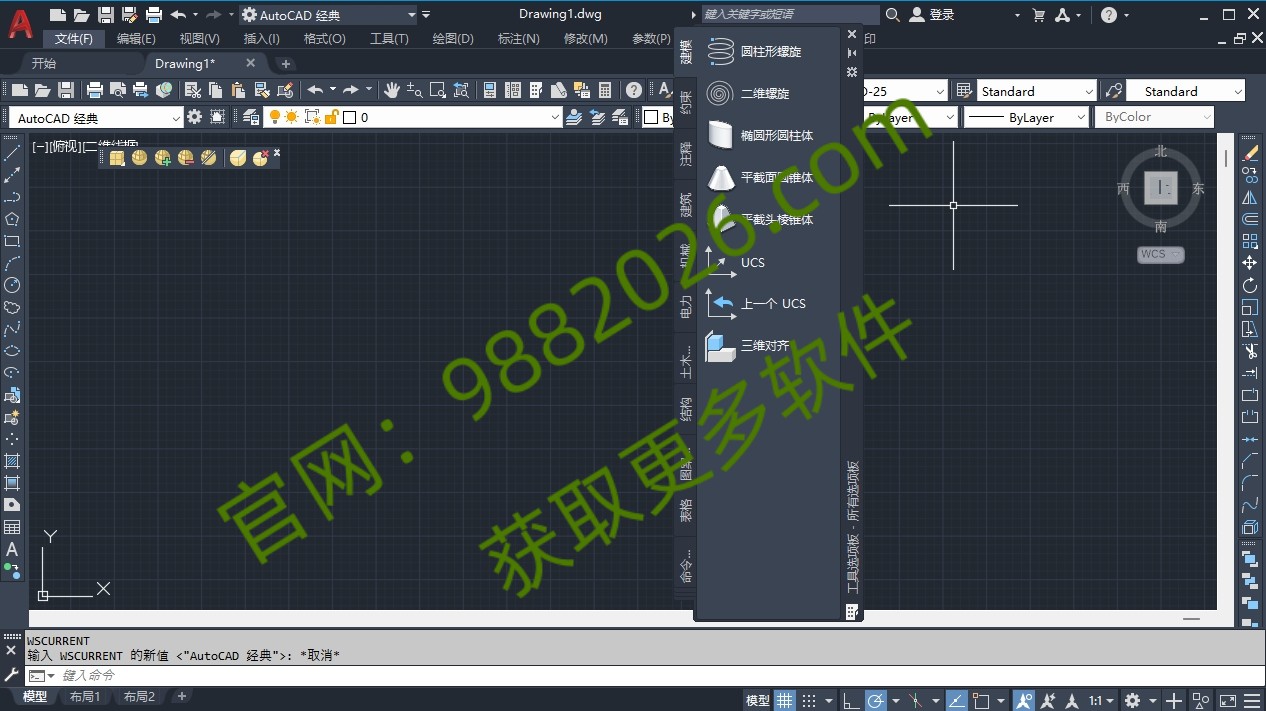Toggle annotation visibility in status bar
The height and width of the screenshot is (711, 1266).
click(1024, 700)
